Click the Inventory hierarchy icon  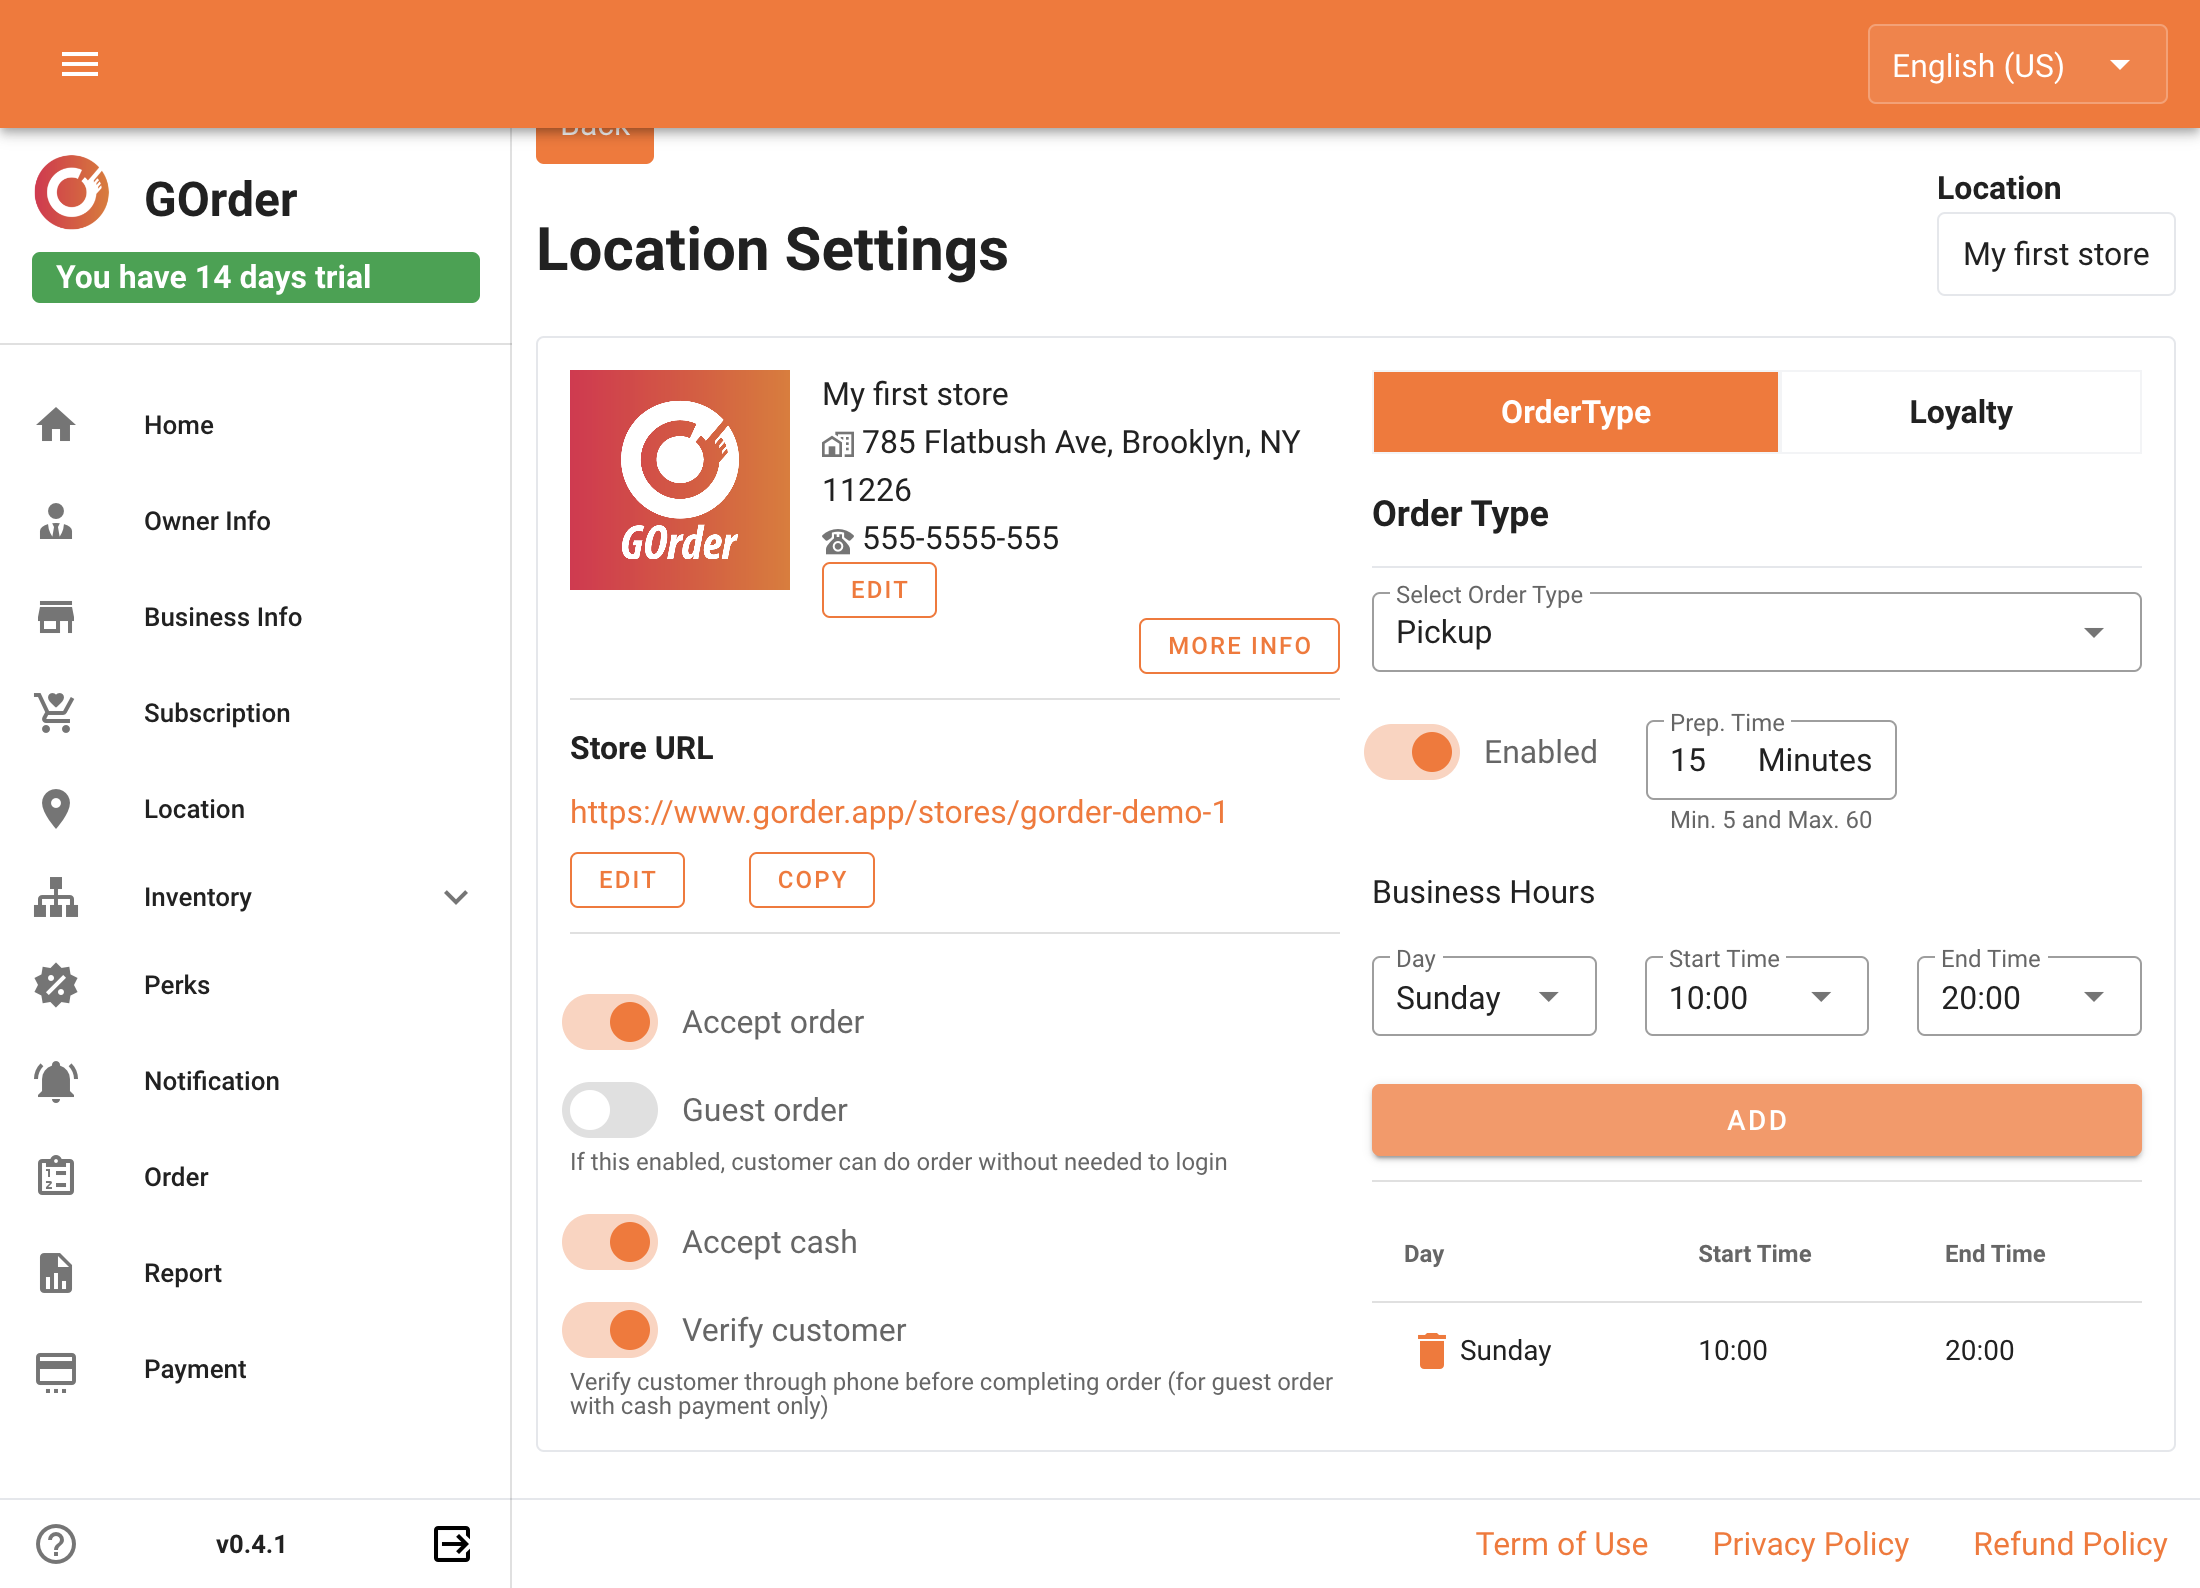[x=56, y=897]
